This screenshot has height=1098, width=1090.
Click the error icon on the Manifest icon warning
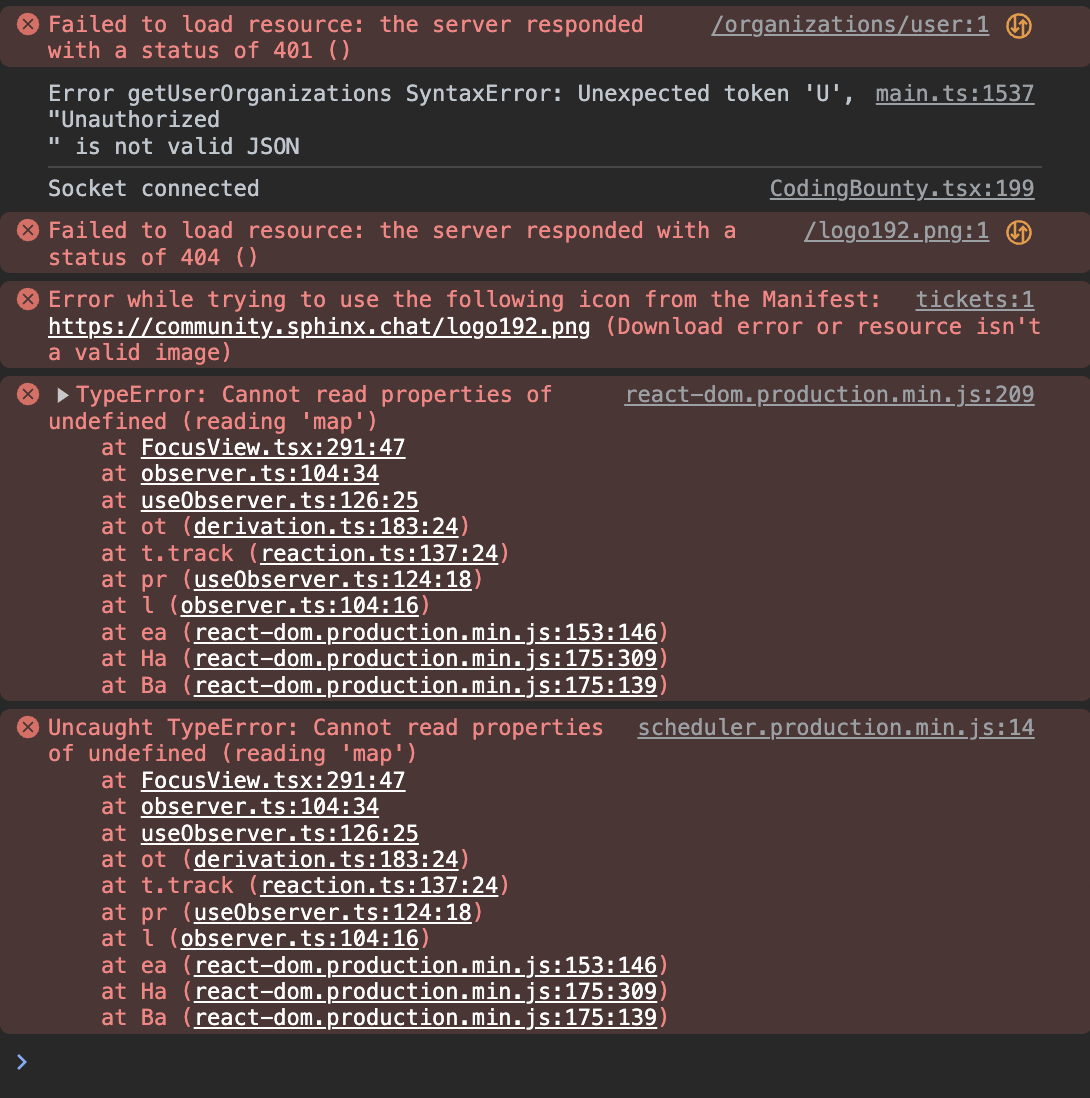point(25,299)
